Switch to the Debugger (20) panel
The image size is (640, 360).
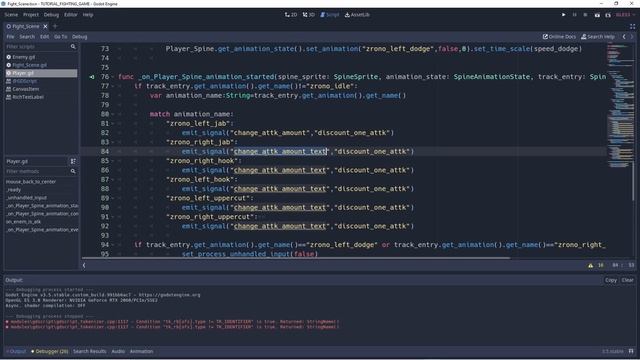pos(50,351)
